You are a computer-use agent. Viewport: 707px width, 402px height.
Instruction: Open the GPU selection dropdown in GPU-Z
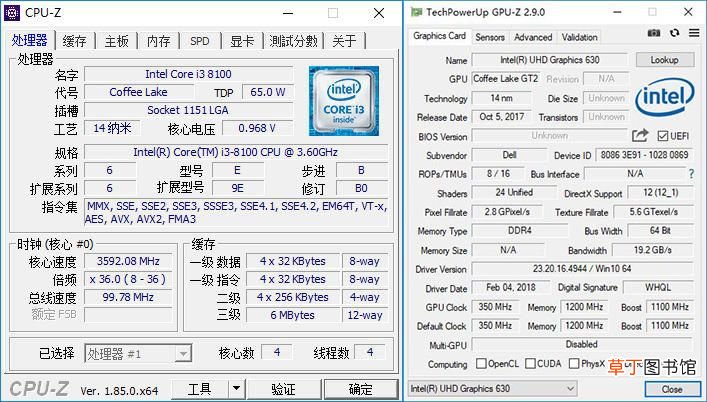[492, 388]
